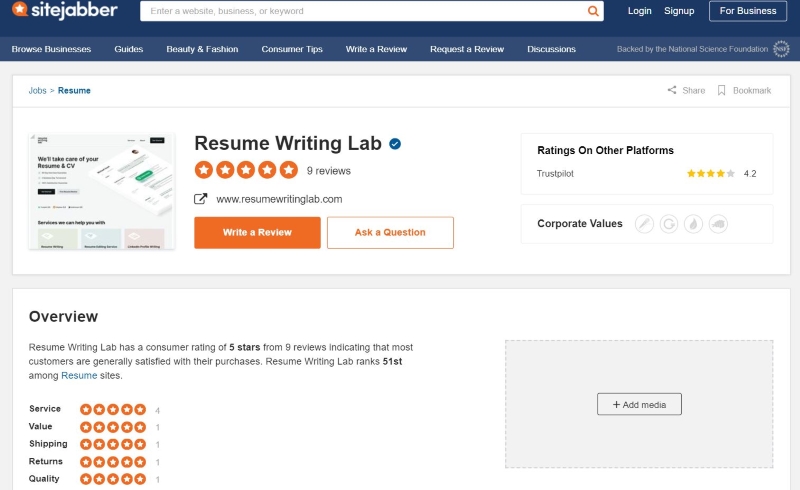Click the National Science Foundation seal icon
Screen dimensions: 800x490
click(x=781, y=49)
